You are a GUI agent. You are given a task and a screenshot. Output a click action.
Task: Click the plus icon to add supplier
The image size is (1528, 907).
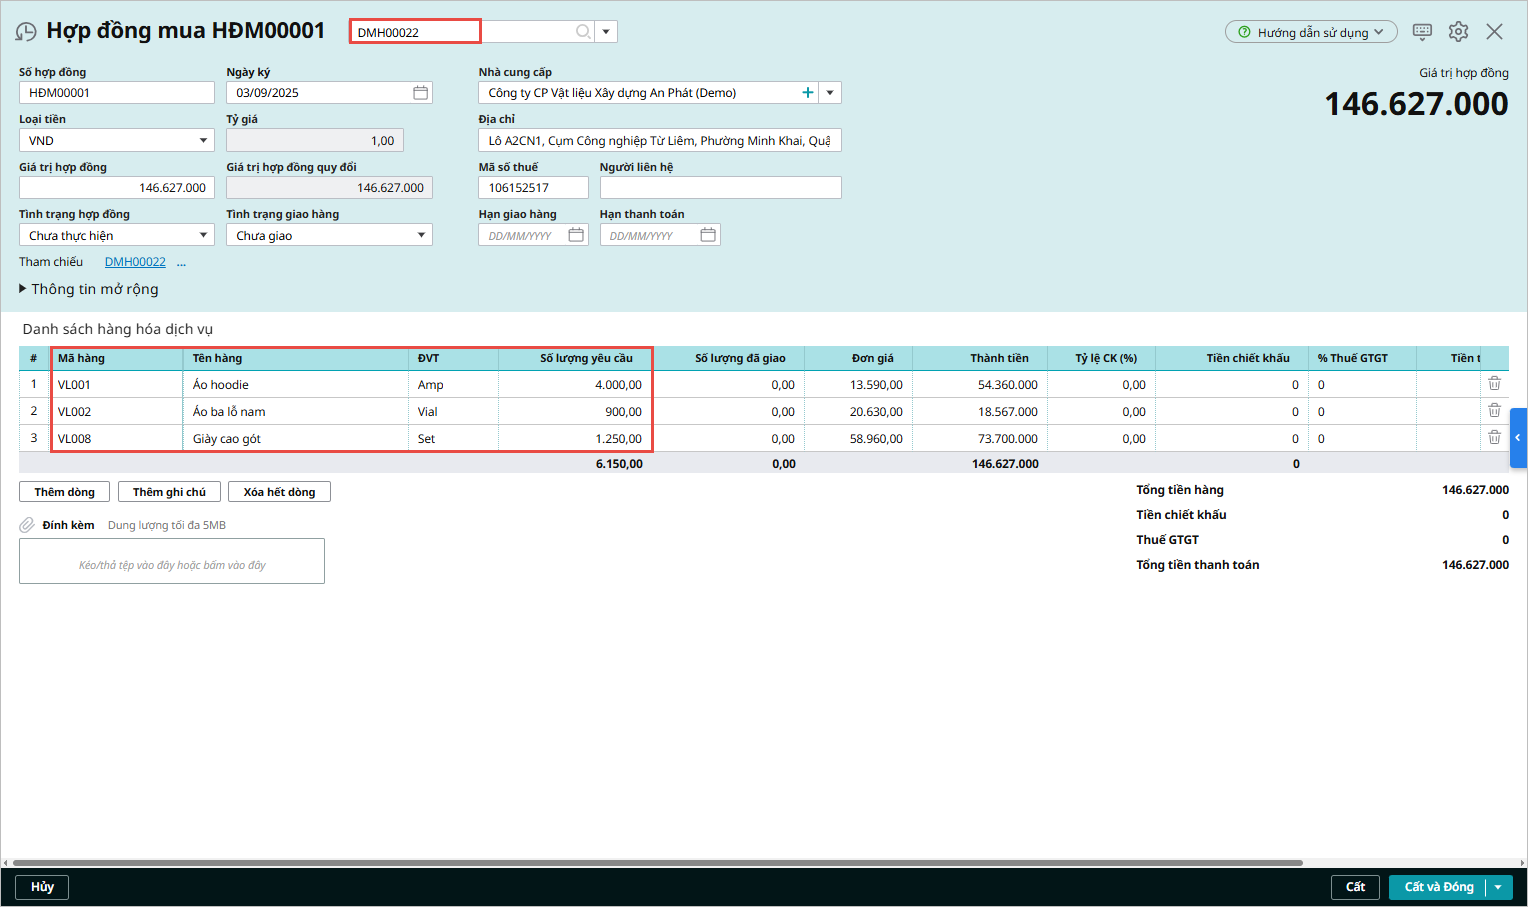click(808, 93)
